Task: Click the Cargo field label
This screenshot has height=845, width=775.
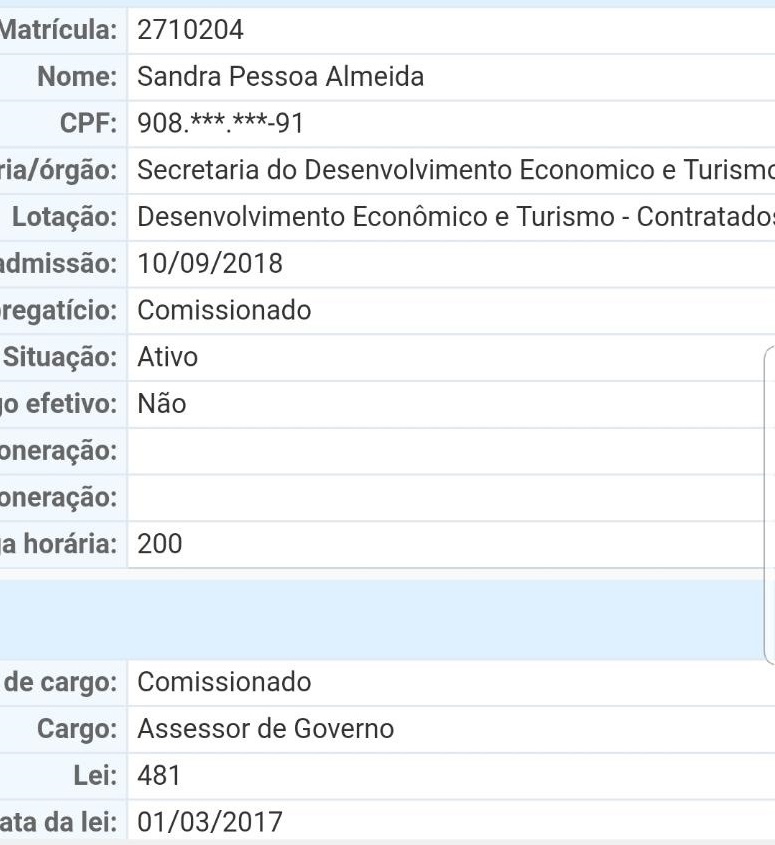Action: [x=78, y=729]
